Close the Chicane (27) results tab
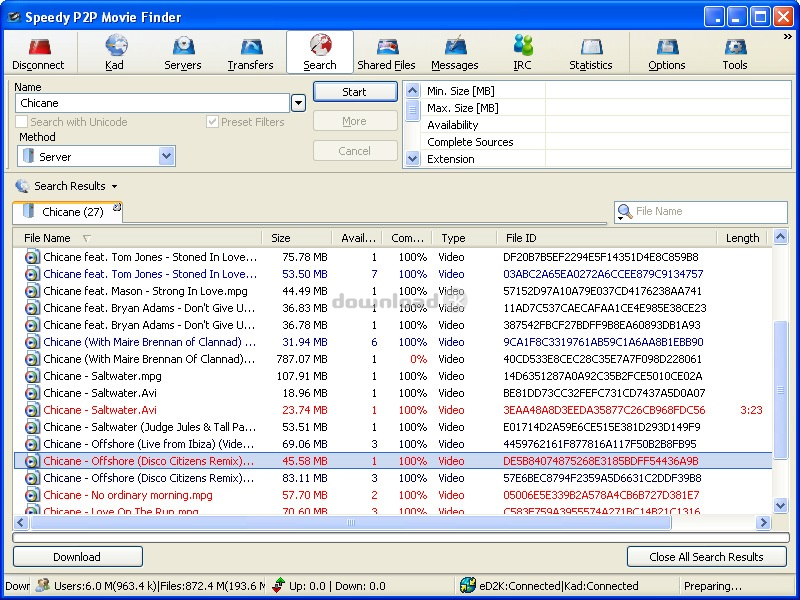Viewport: 800px width, 600px height. 117,207
